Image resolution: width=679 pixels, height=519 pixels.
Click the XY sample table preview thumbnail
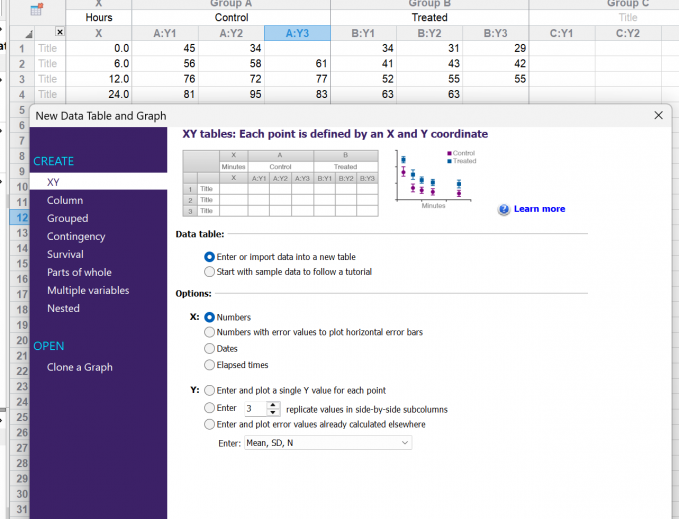click(x=281, y=183)
